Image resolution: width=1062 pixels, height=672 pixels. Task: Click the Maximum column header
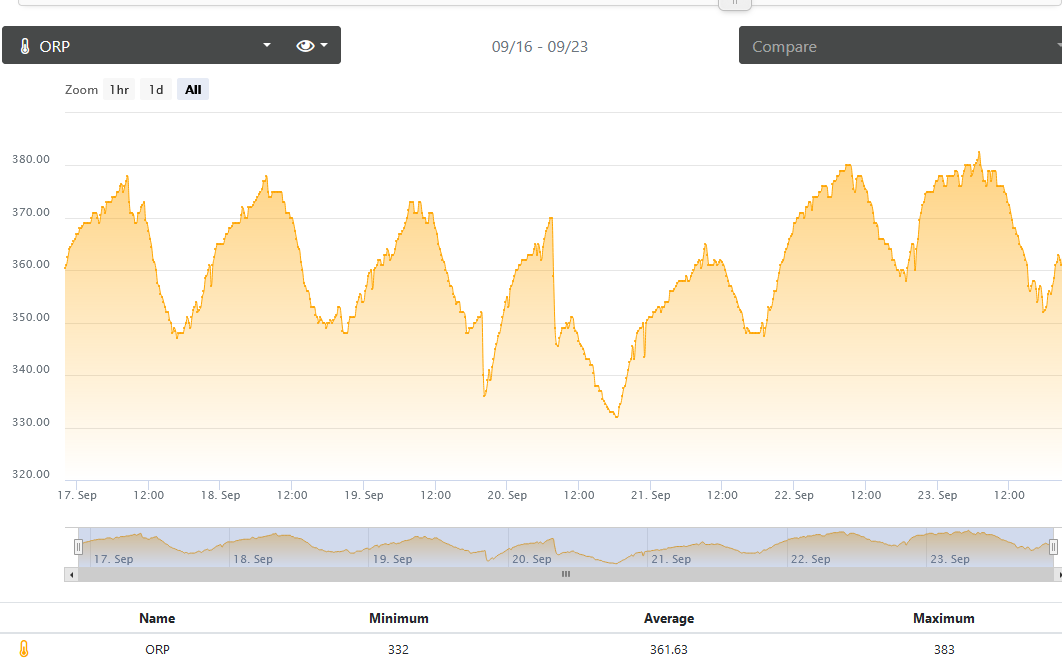(x=943, y=618)
